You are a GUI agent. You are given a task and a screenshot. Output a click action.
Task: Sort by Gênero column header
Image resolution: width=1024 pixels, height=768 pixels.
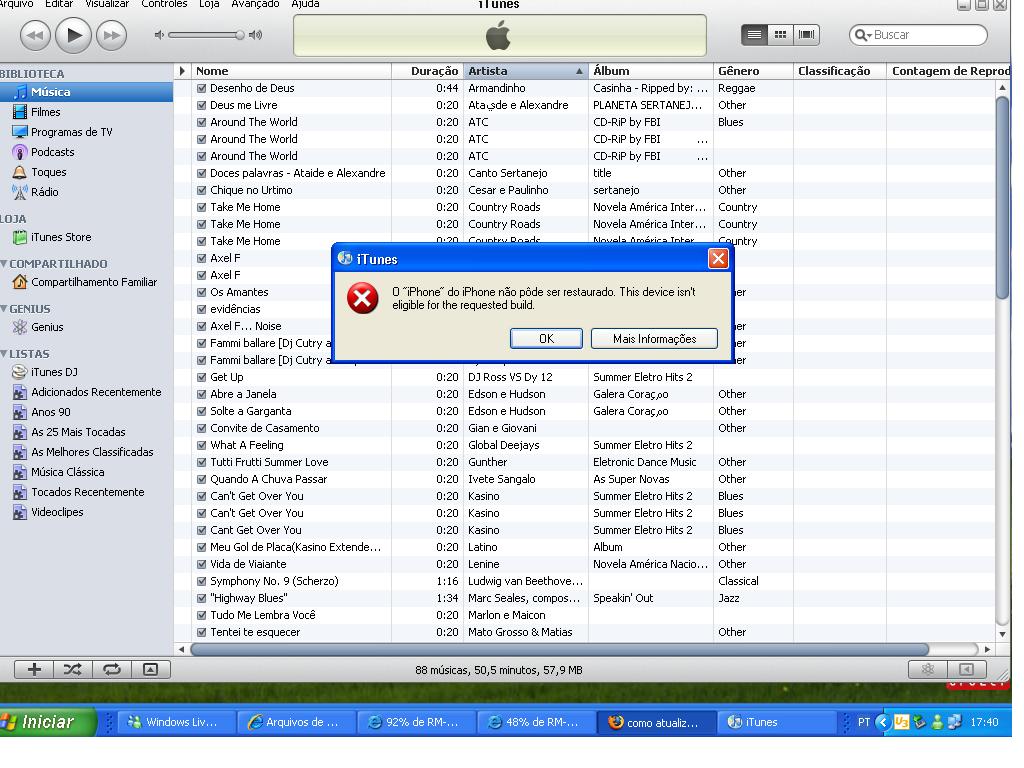753,71
